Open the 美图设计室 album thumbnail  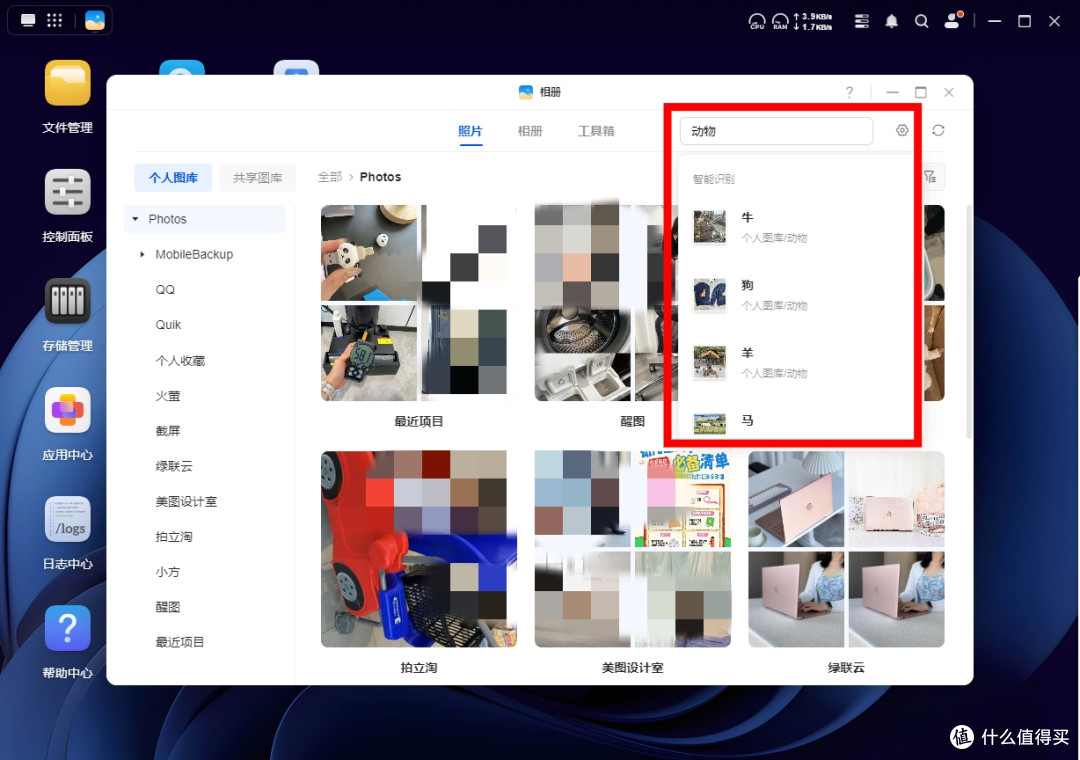point(632,549)
